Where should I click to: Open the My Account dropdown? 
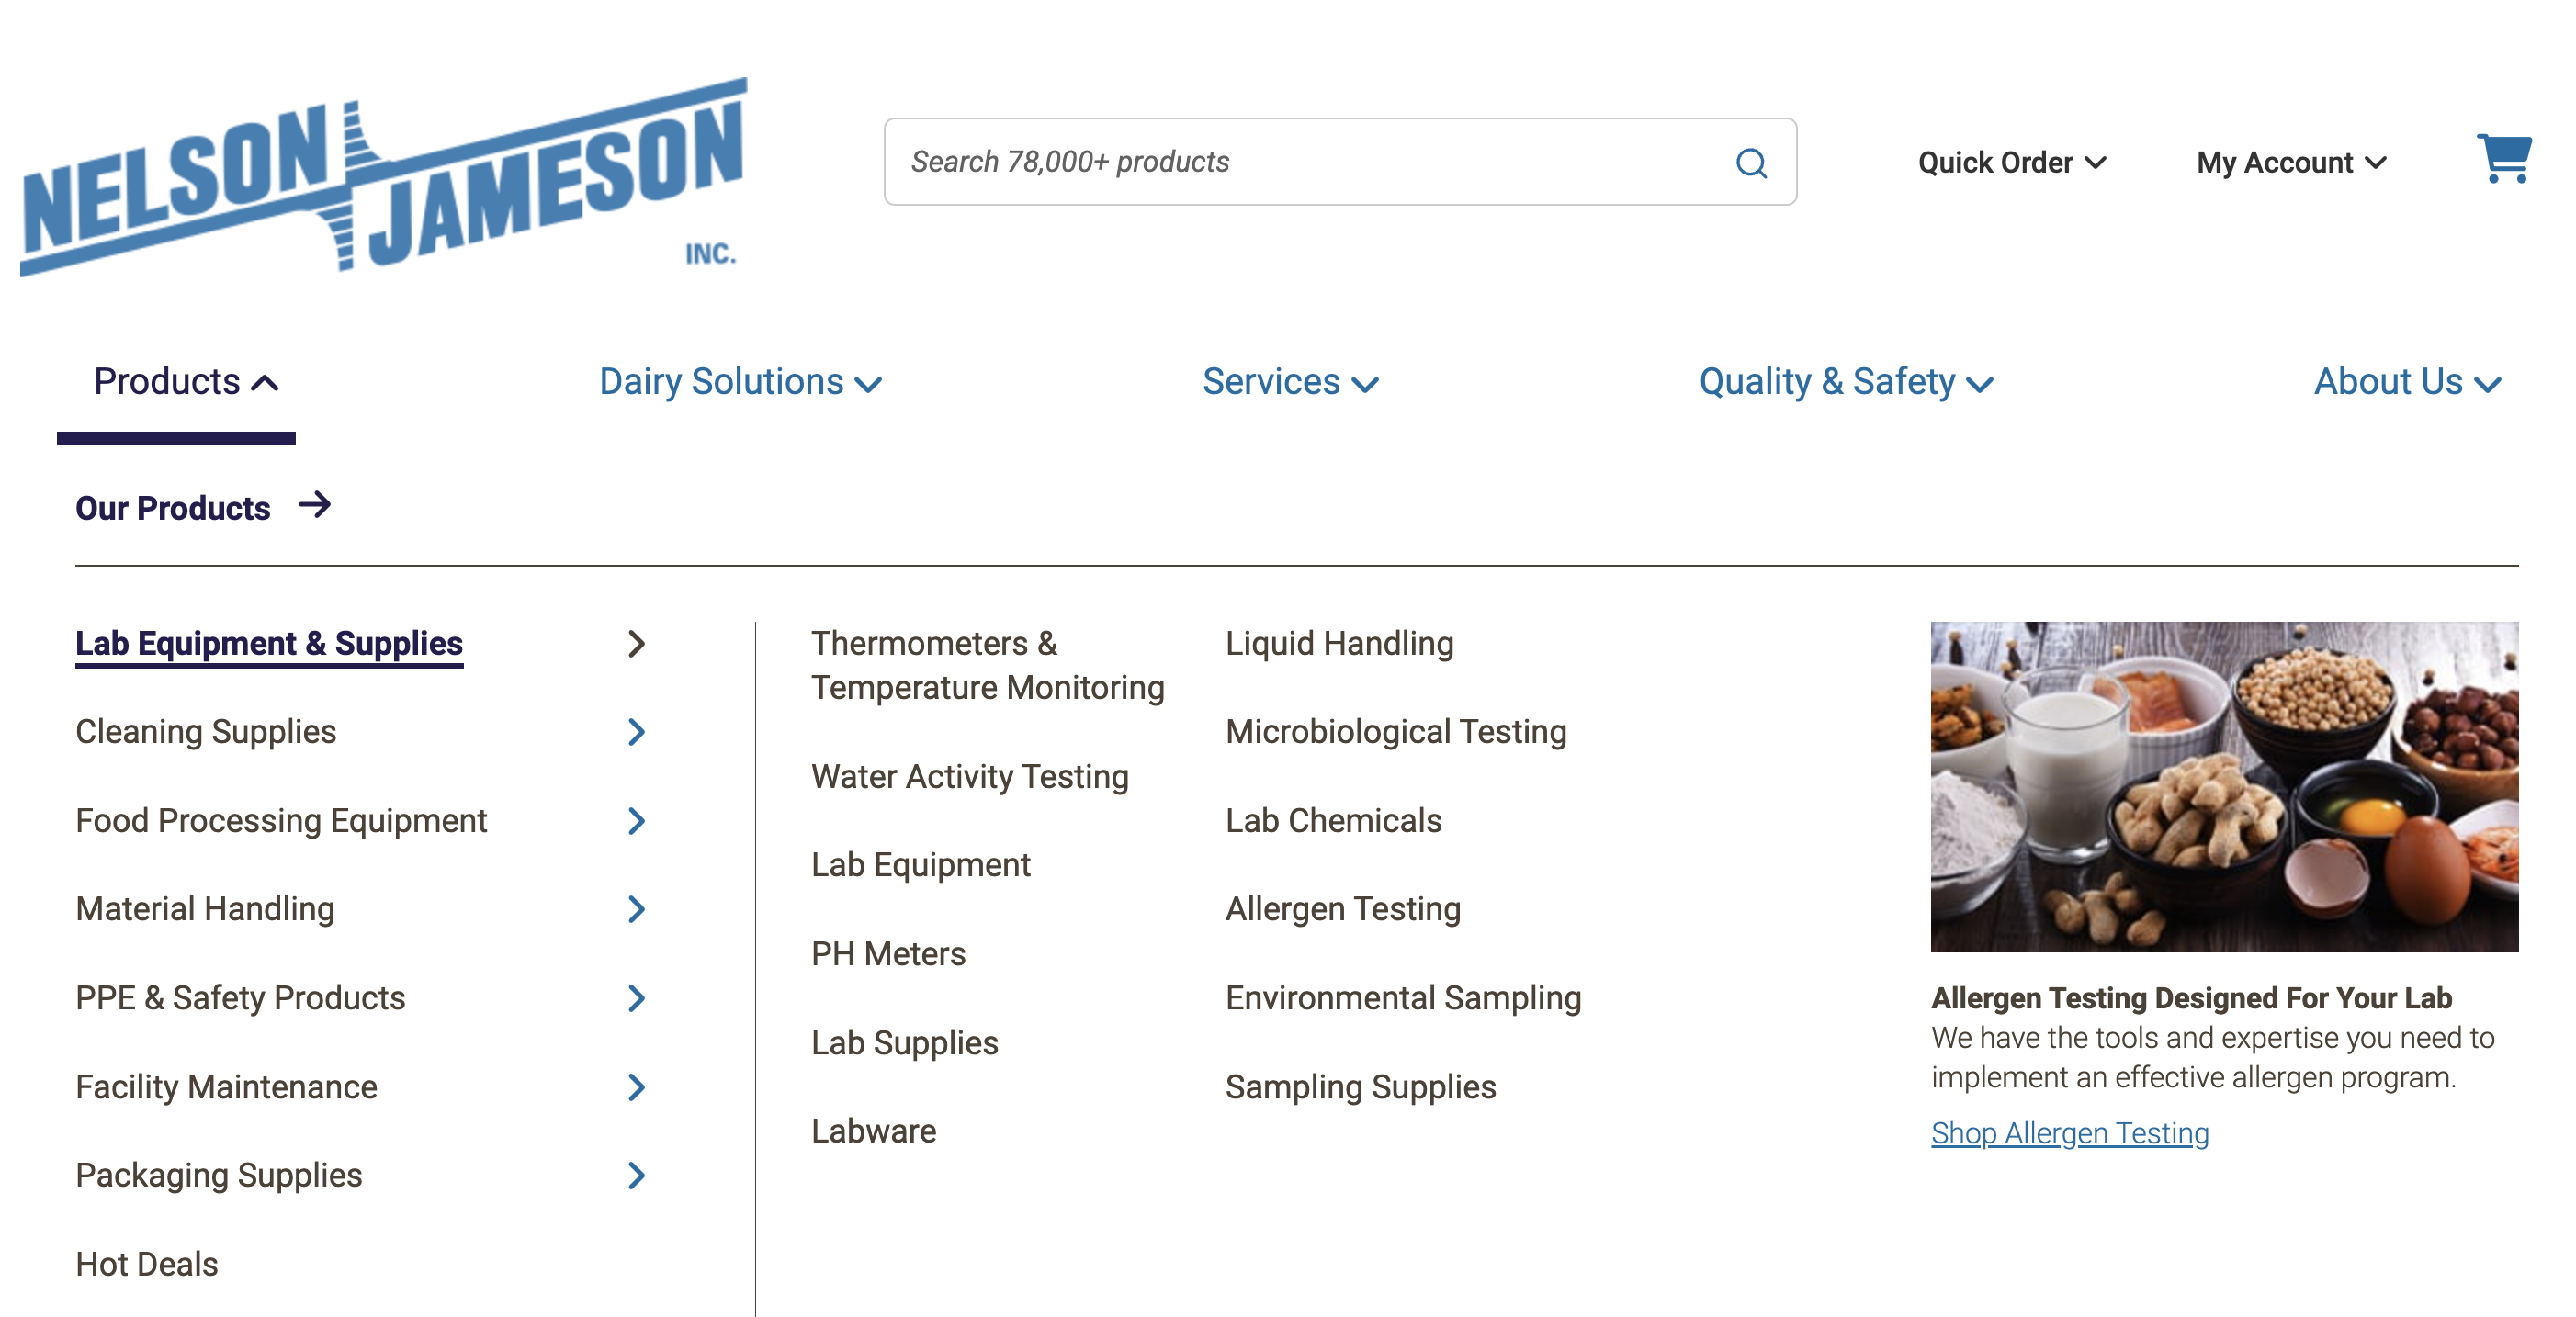click(x=2291, y=162)
